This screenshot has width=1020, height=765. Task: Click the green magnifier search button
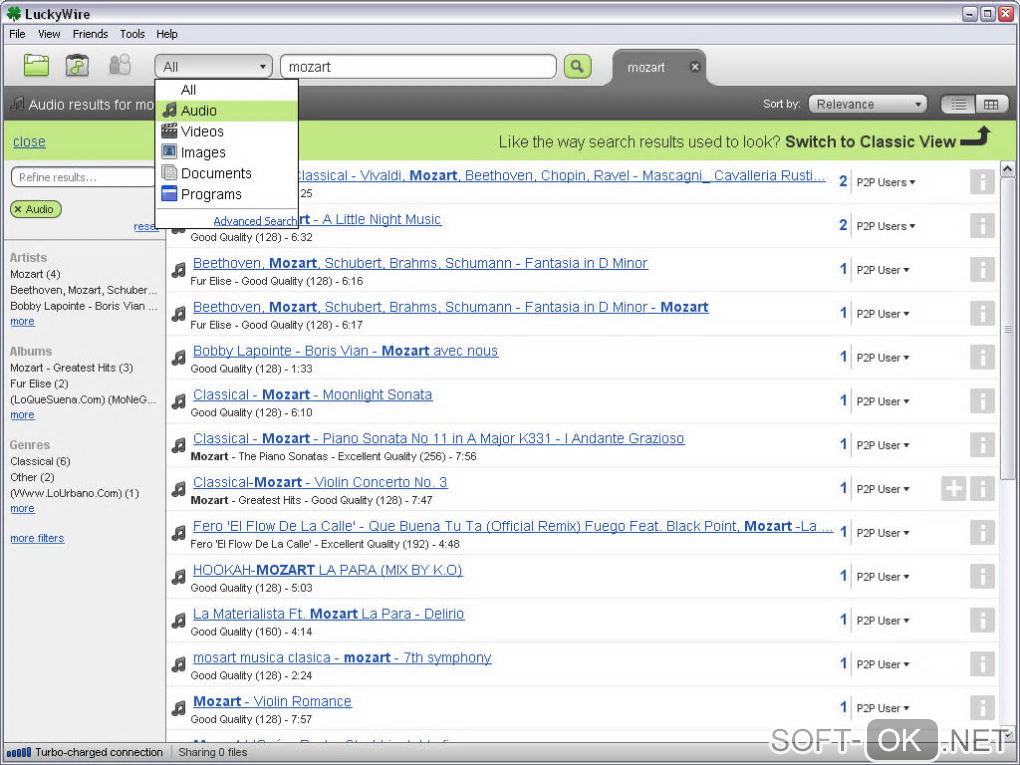[577, 66]
